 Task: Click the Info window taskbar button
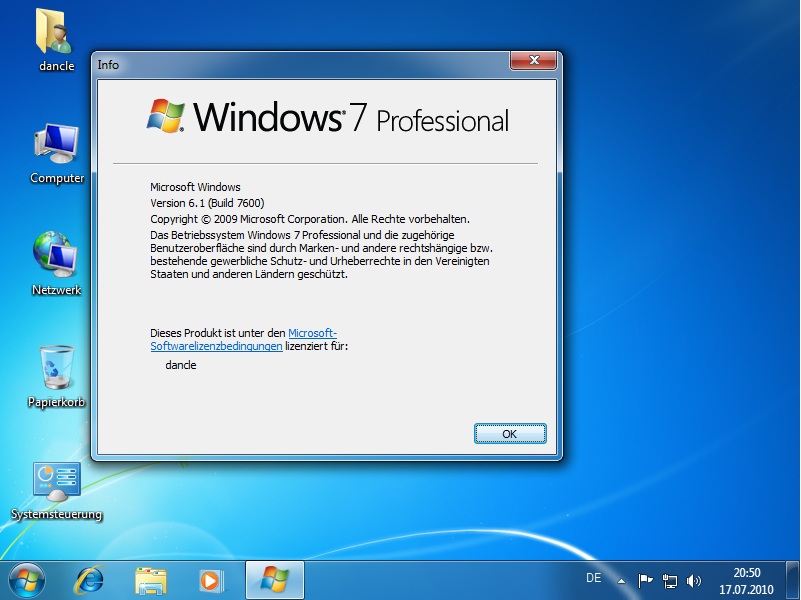[x=274, y=580]
